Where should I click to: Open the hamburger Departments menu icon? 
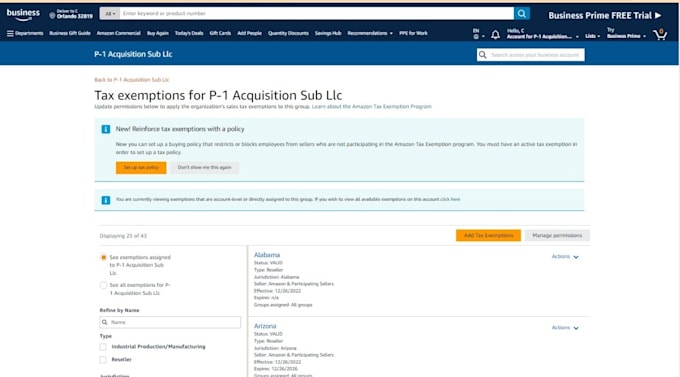coord(10,33)
